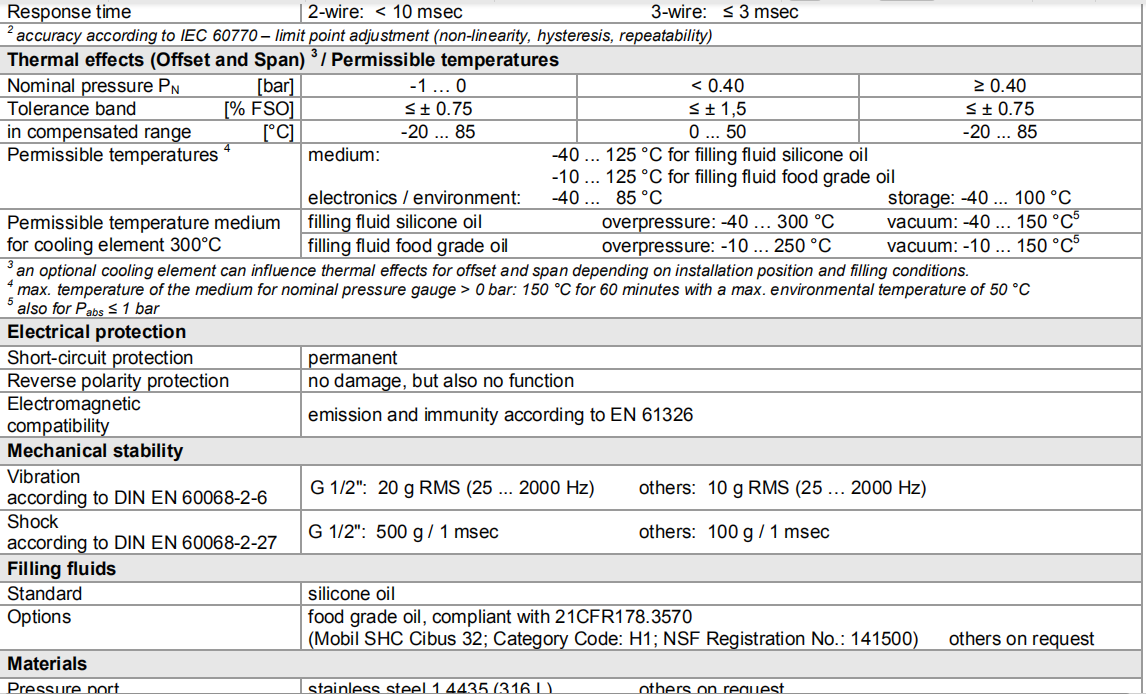Screen dimensions: 1146x694
Task: Click the 'Short-circuit protection' row label
Action: 100,358
